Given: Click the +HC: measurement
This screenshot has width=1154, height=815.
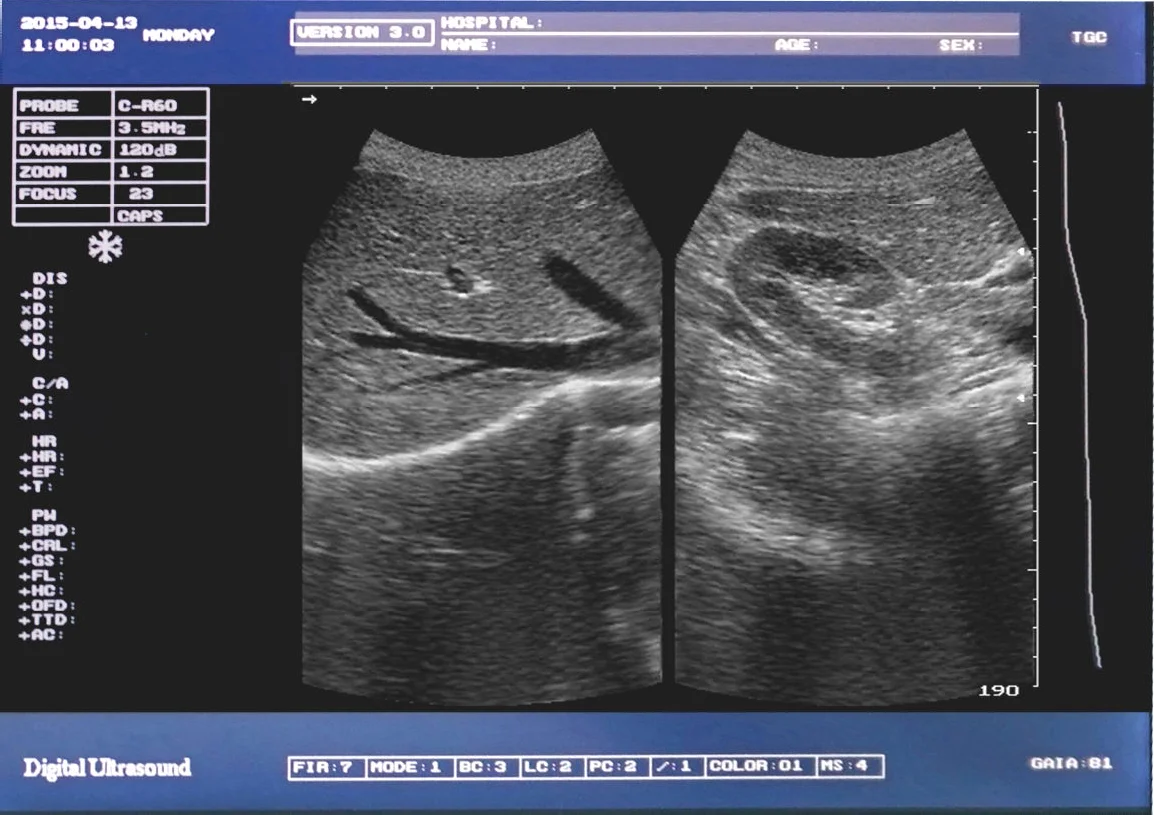Looking at the screenshot, I should [42, 590].
